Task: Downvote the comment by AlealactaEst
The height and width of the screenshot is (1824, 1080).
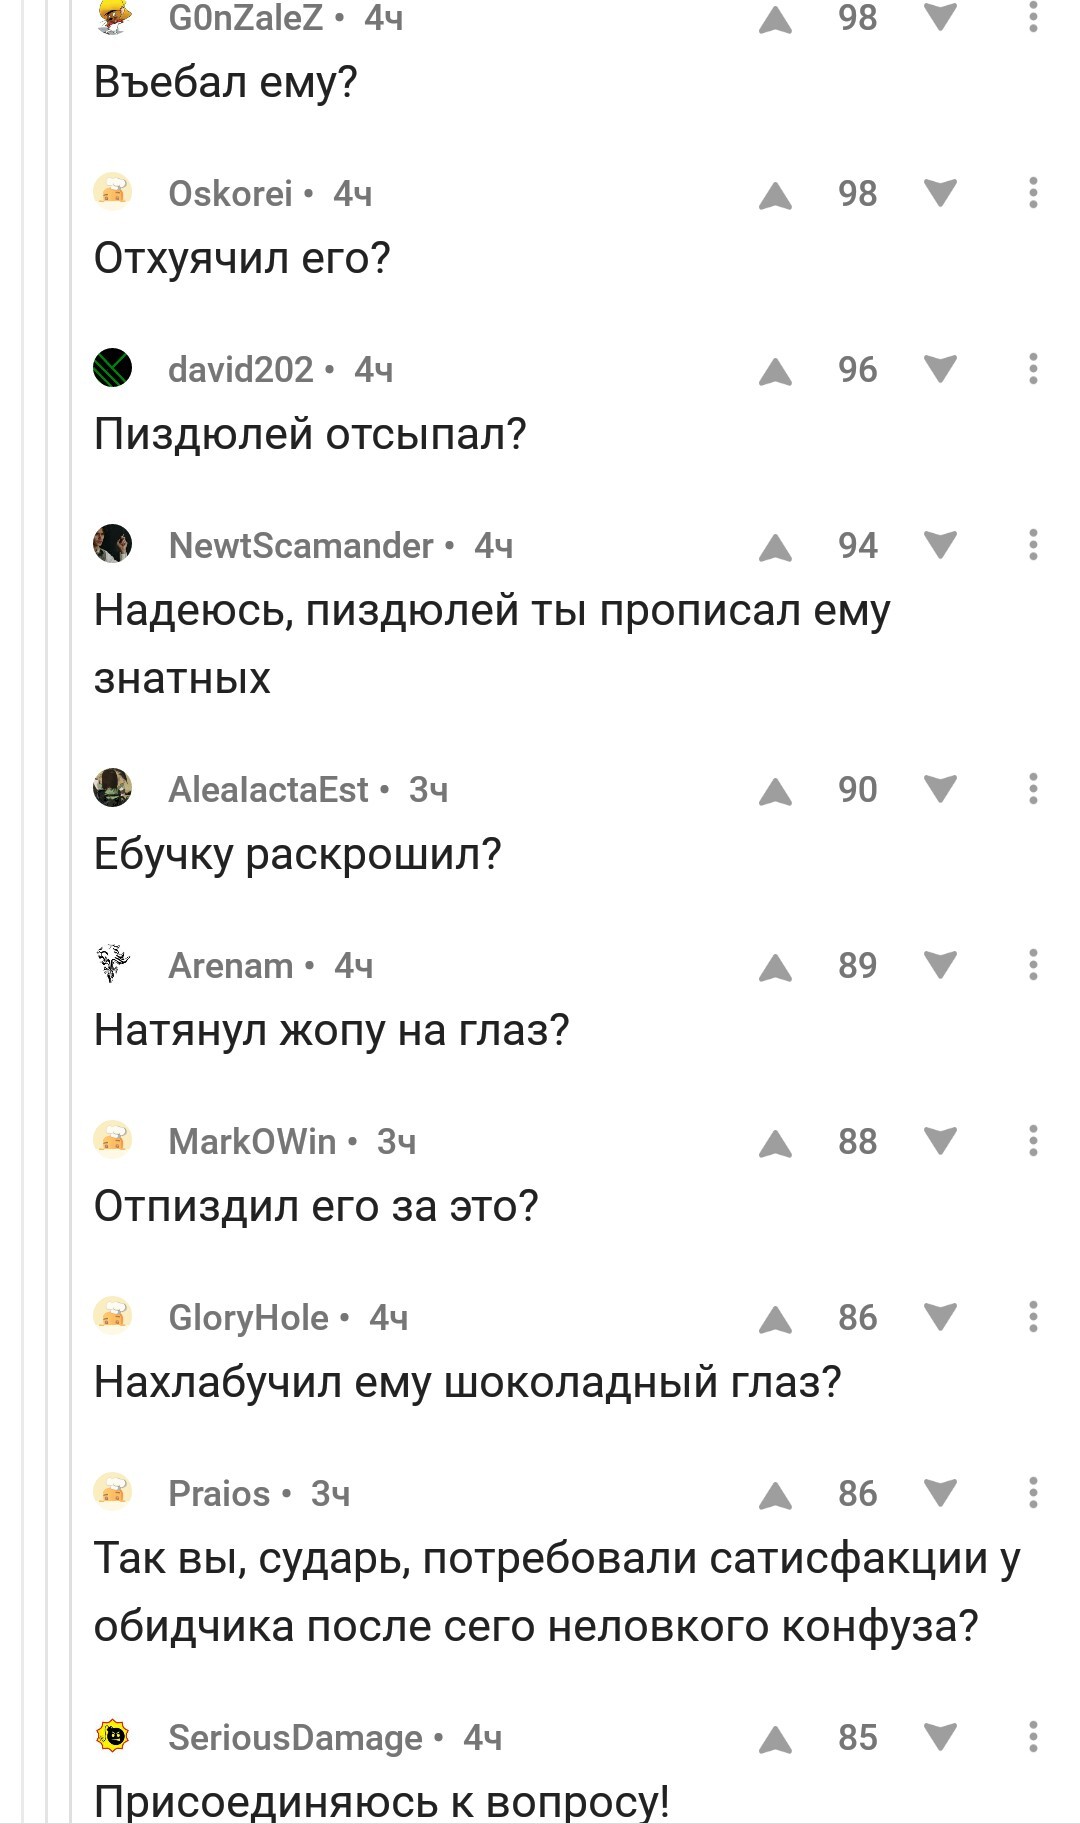Action: [x=940, y=790]
